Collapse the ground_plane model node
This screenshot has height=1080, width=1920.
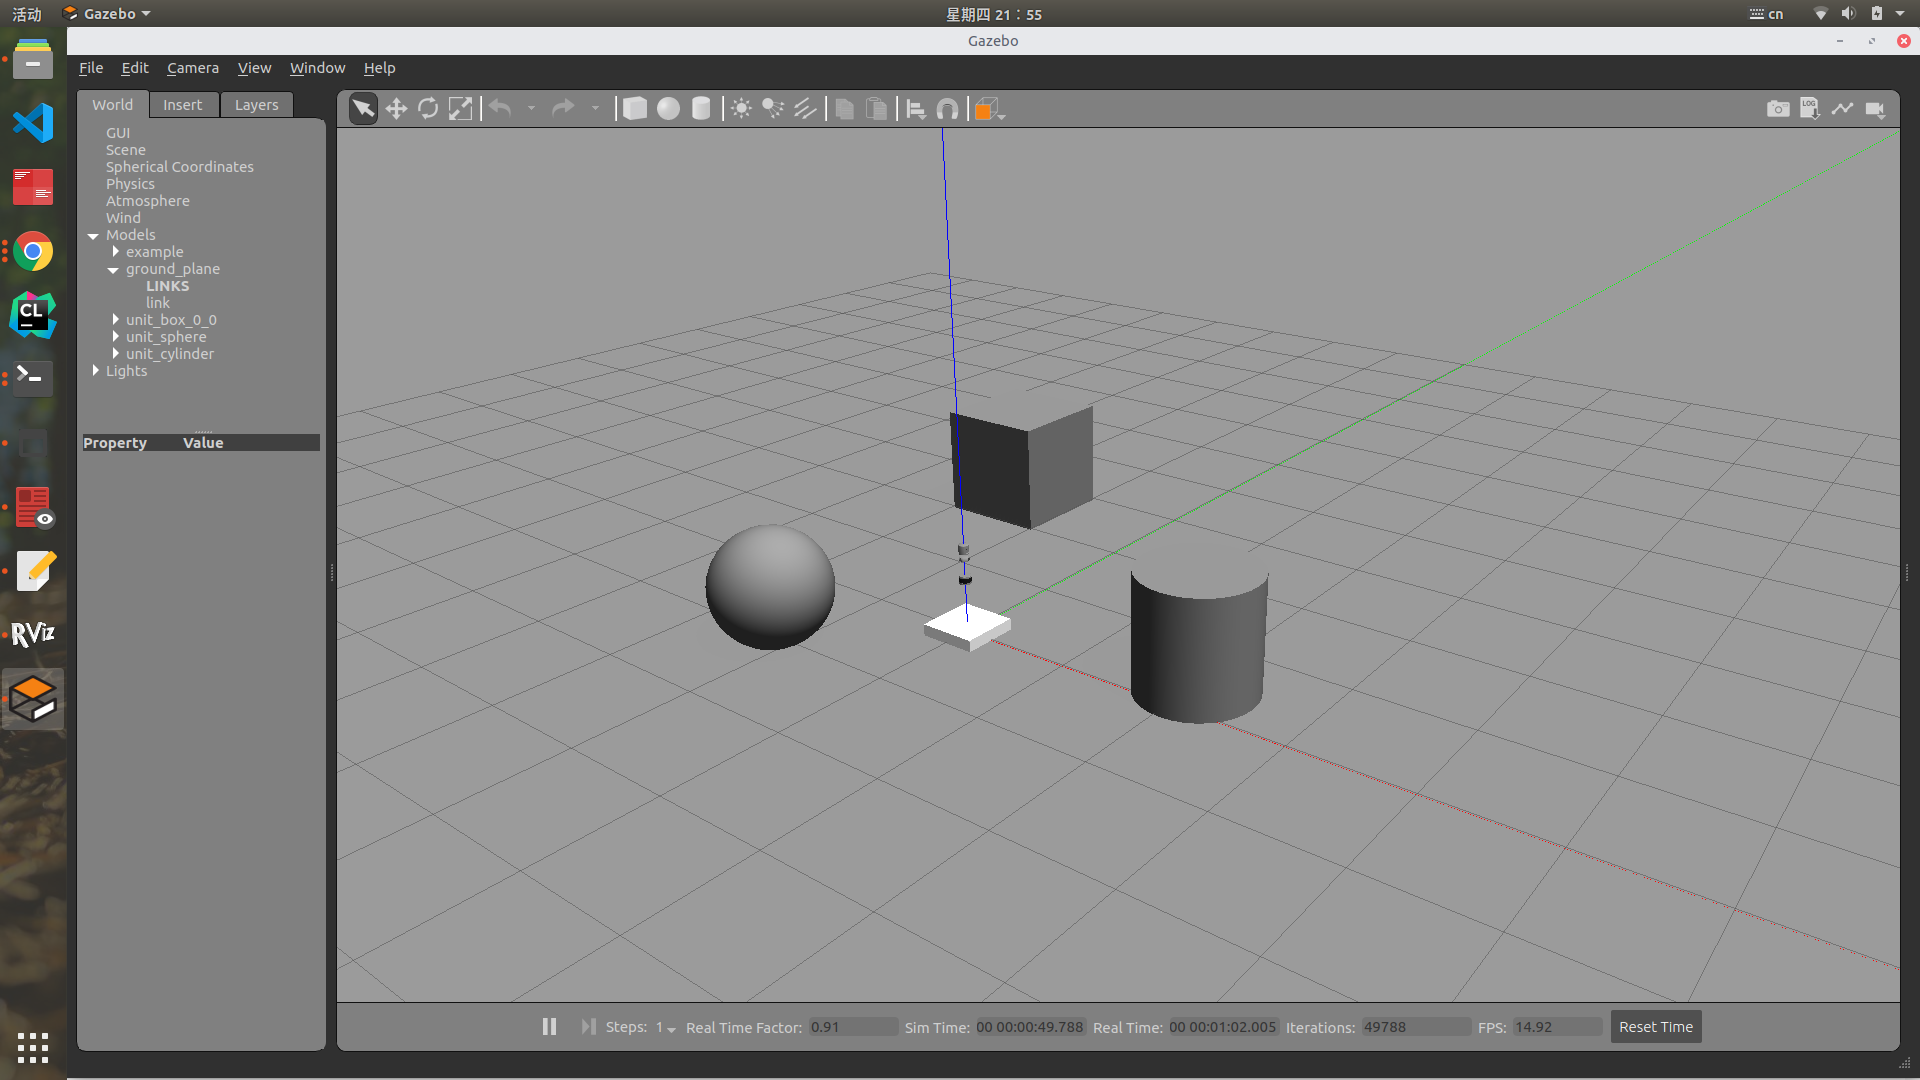113,270
